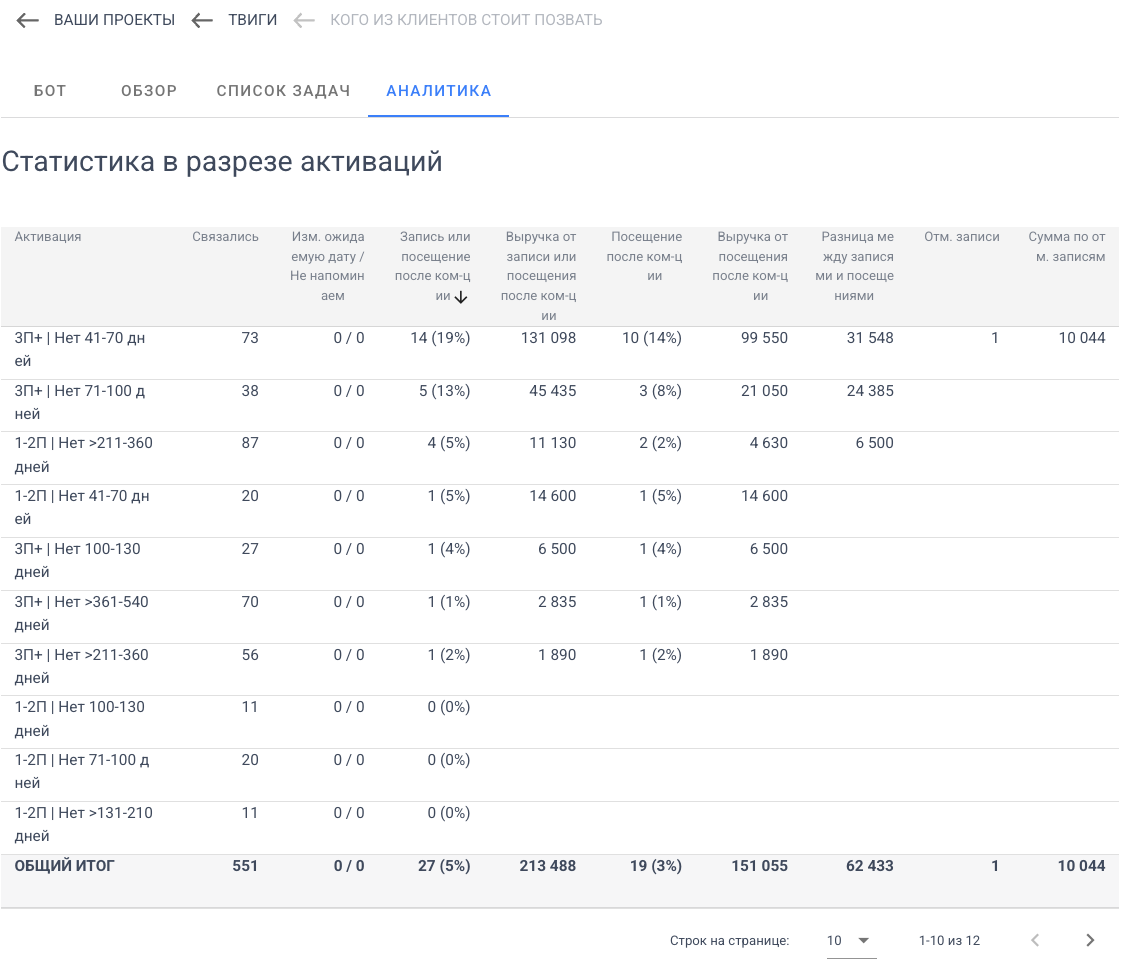Click row 3П+ | Нет 41-70 дней
The height and width of the screenshot is (971, 1137).
pos(560,353)
